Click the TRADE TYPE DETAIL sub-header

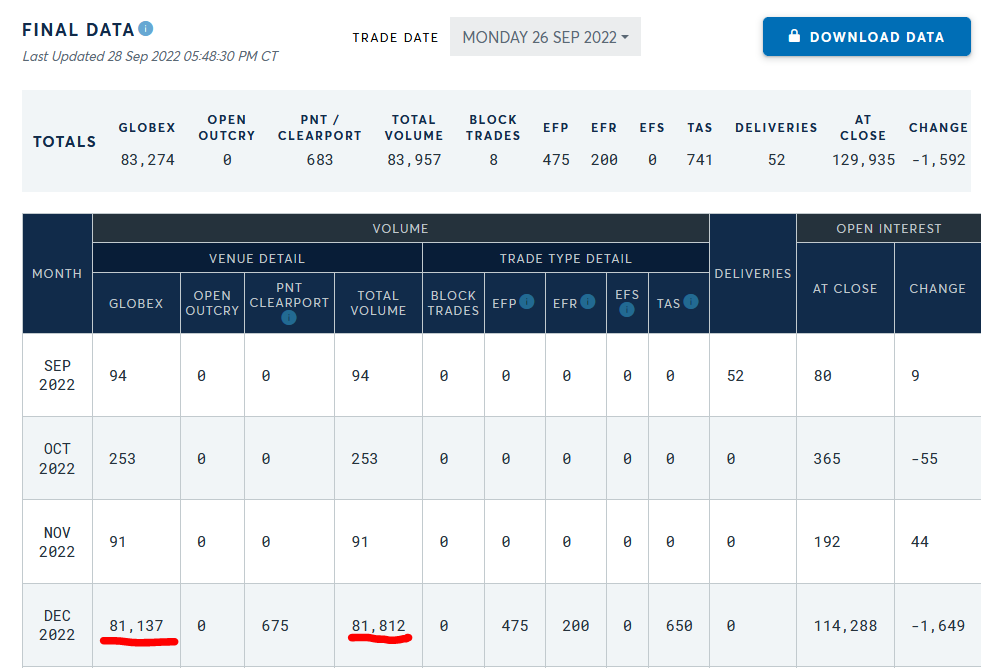tap(566, 258)
